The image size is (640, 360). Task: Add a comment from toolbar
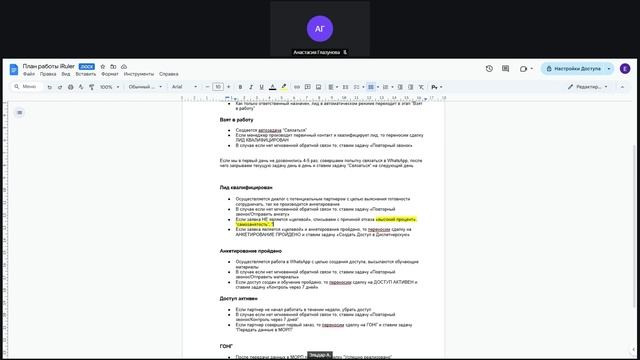point(308,87)
